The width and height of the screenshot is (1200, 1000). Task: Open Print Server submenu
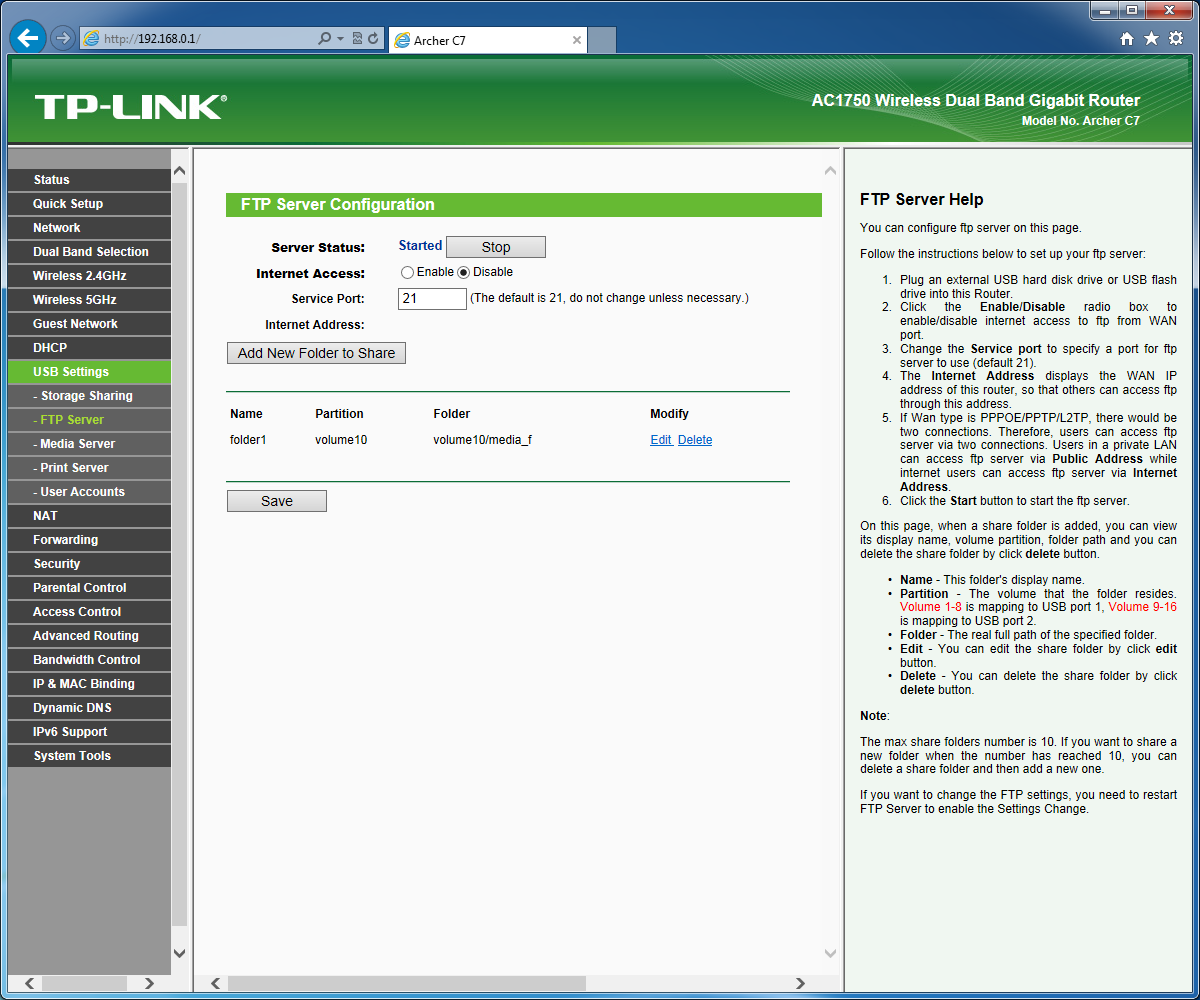89,468
